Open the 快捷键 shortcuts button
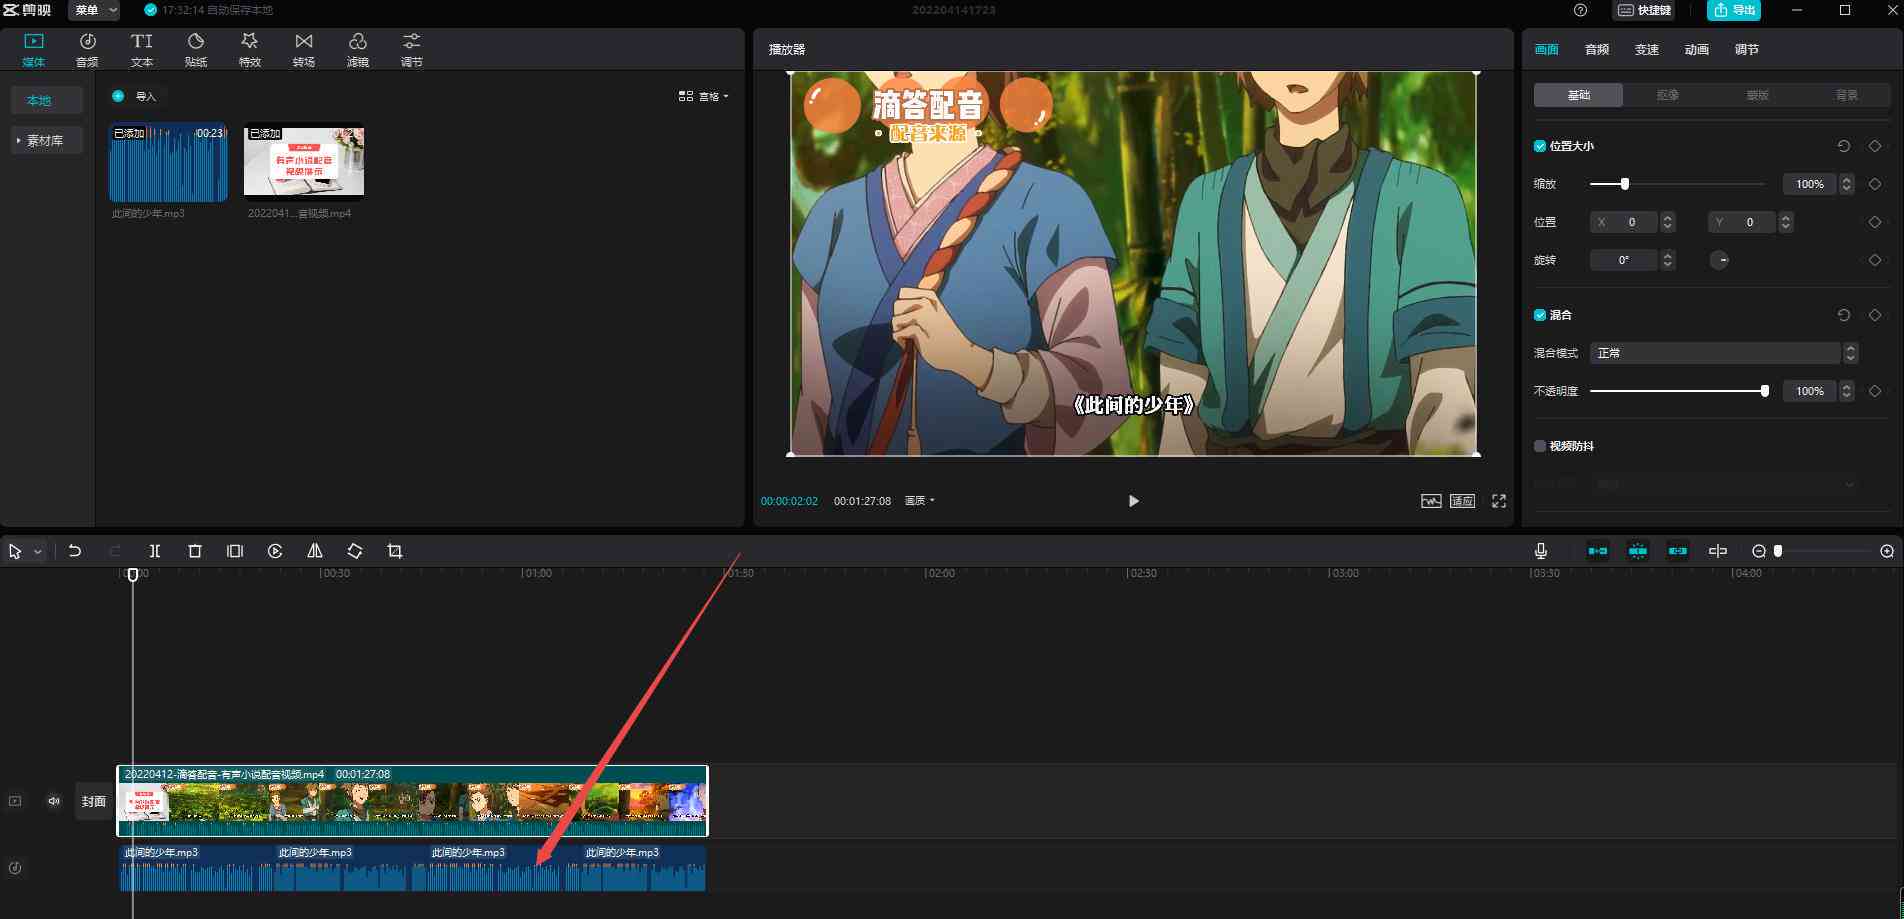1904x919 pixels. tap(1644, 10)
